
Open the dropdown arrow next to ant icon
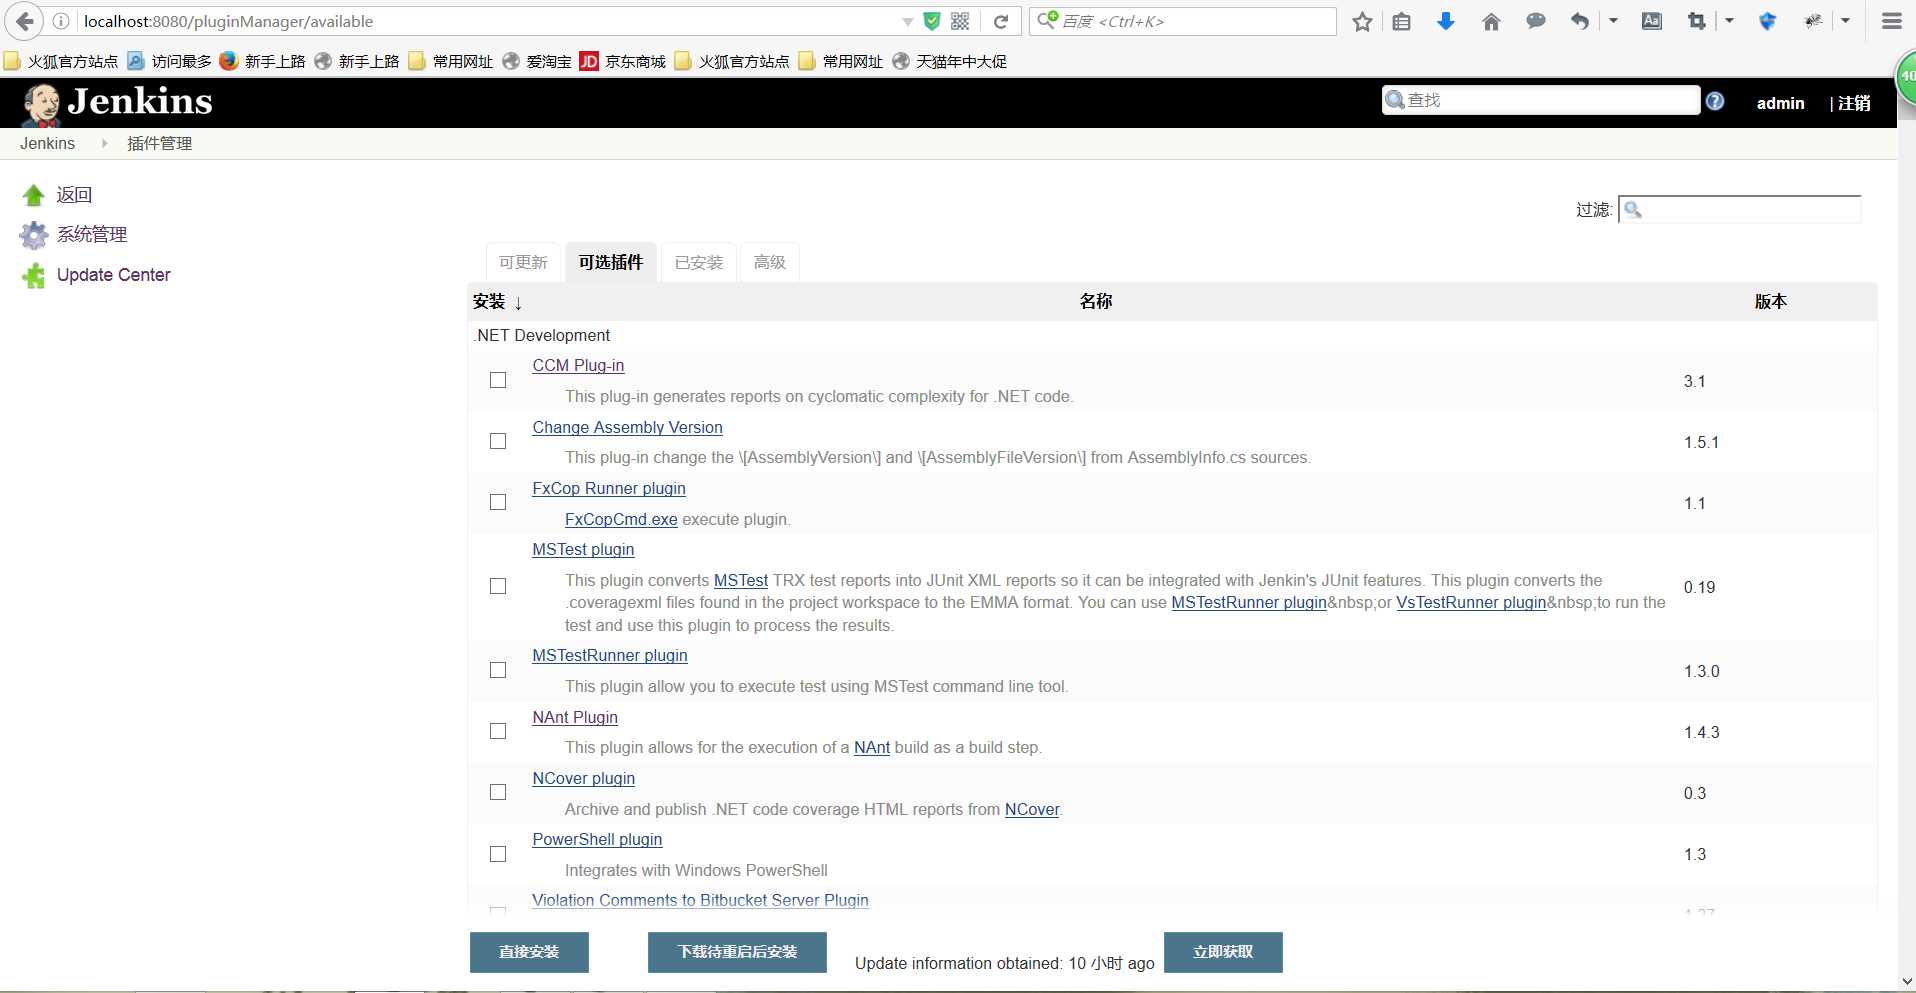coord(1845,20)
